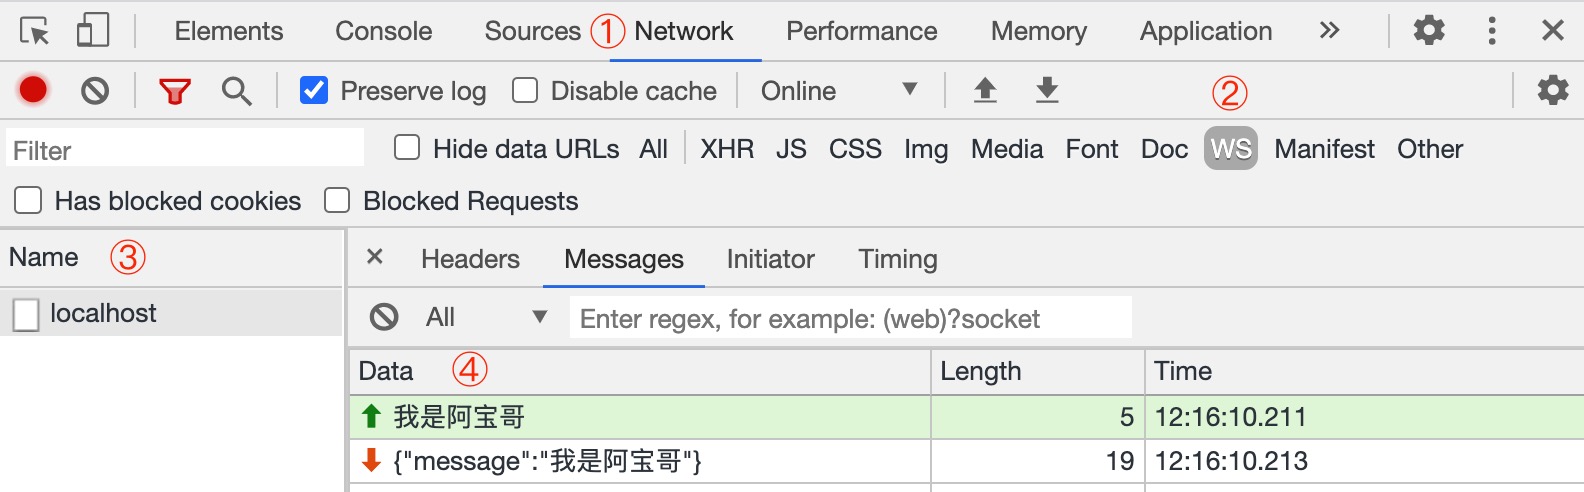Stop recording network log

[x=33, y=90]
